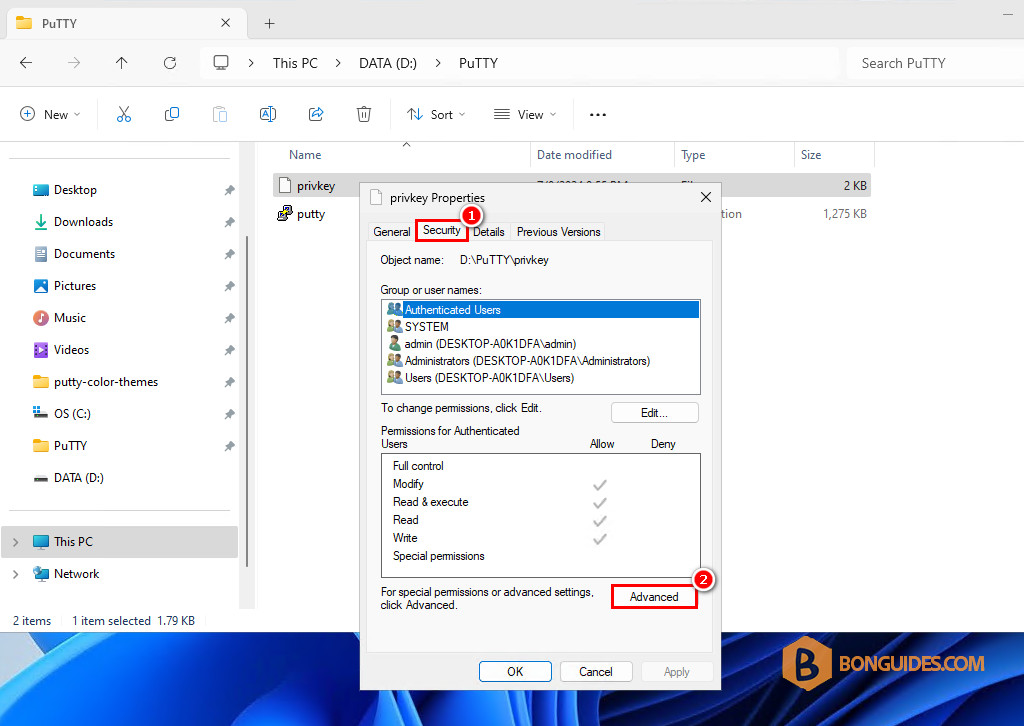Screen dimensions: 1024x726
Task: Click the Share icon in toolbar
Action: [x=316, y=114]
